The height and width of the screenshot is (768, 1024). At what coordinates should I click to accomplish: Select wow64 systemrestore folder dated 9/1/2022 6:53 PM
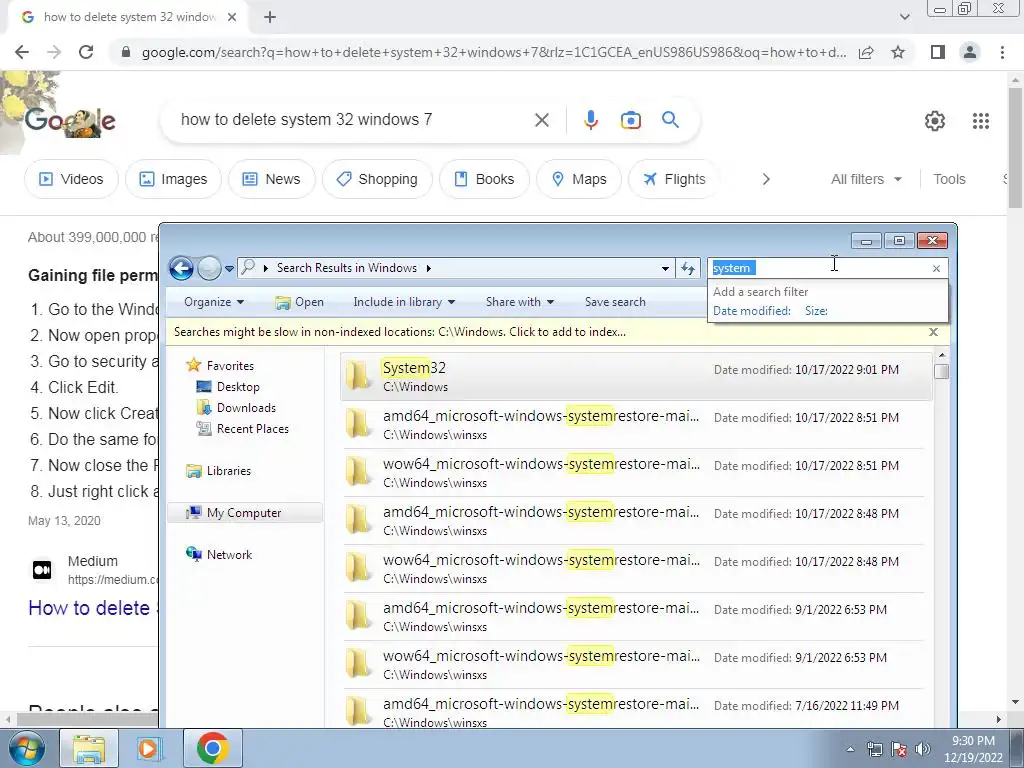tap(633, 665)
